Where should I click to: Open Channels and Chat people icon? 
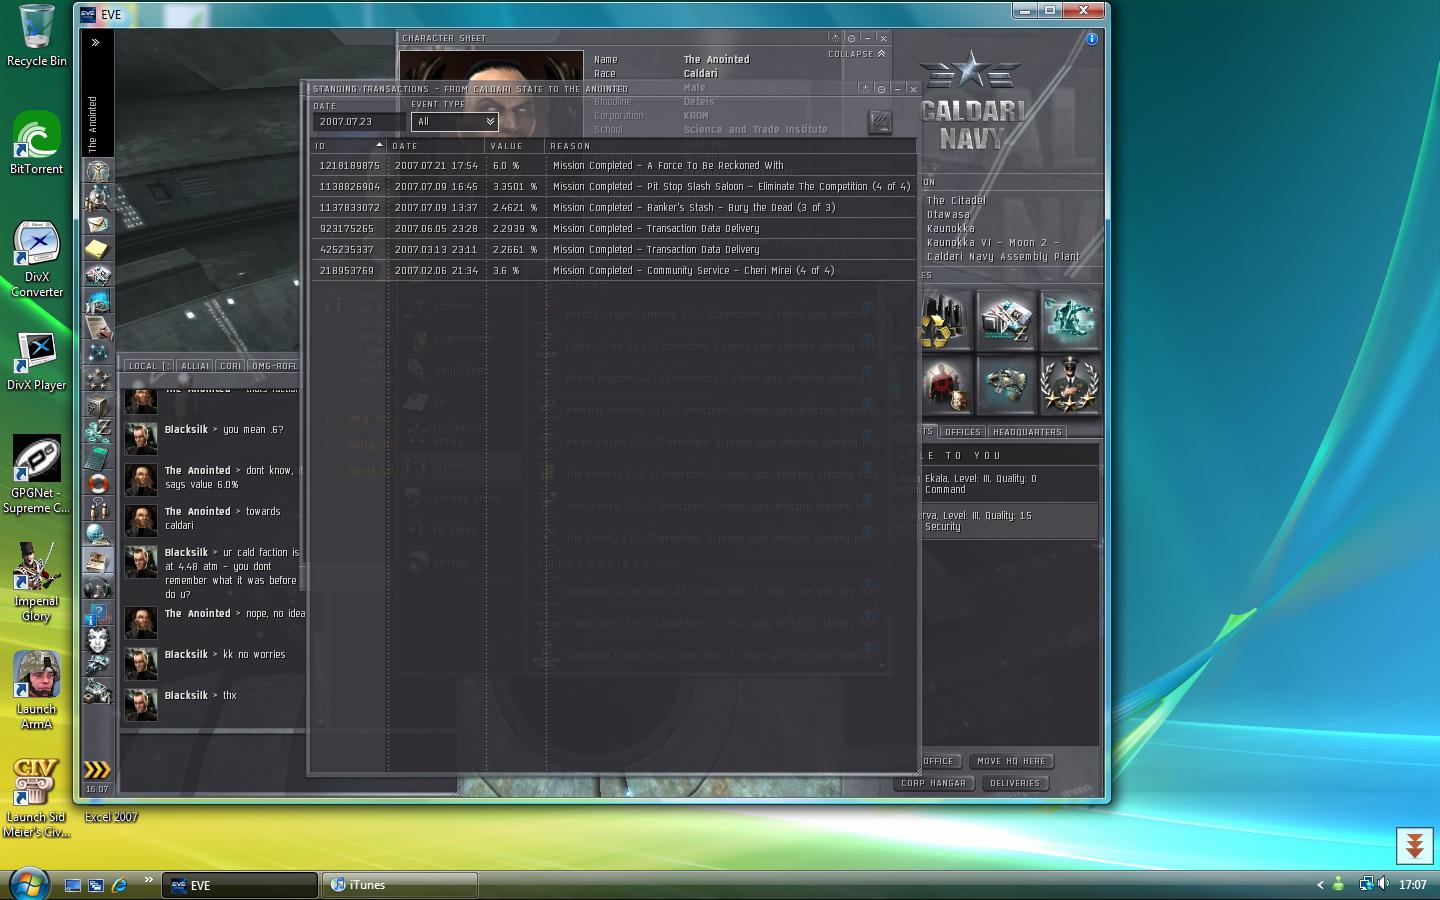[98, 509]
